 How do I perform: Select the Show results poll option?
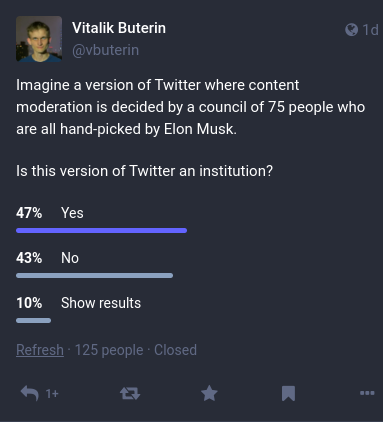(x=101, y=303)
